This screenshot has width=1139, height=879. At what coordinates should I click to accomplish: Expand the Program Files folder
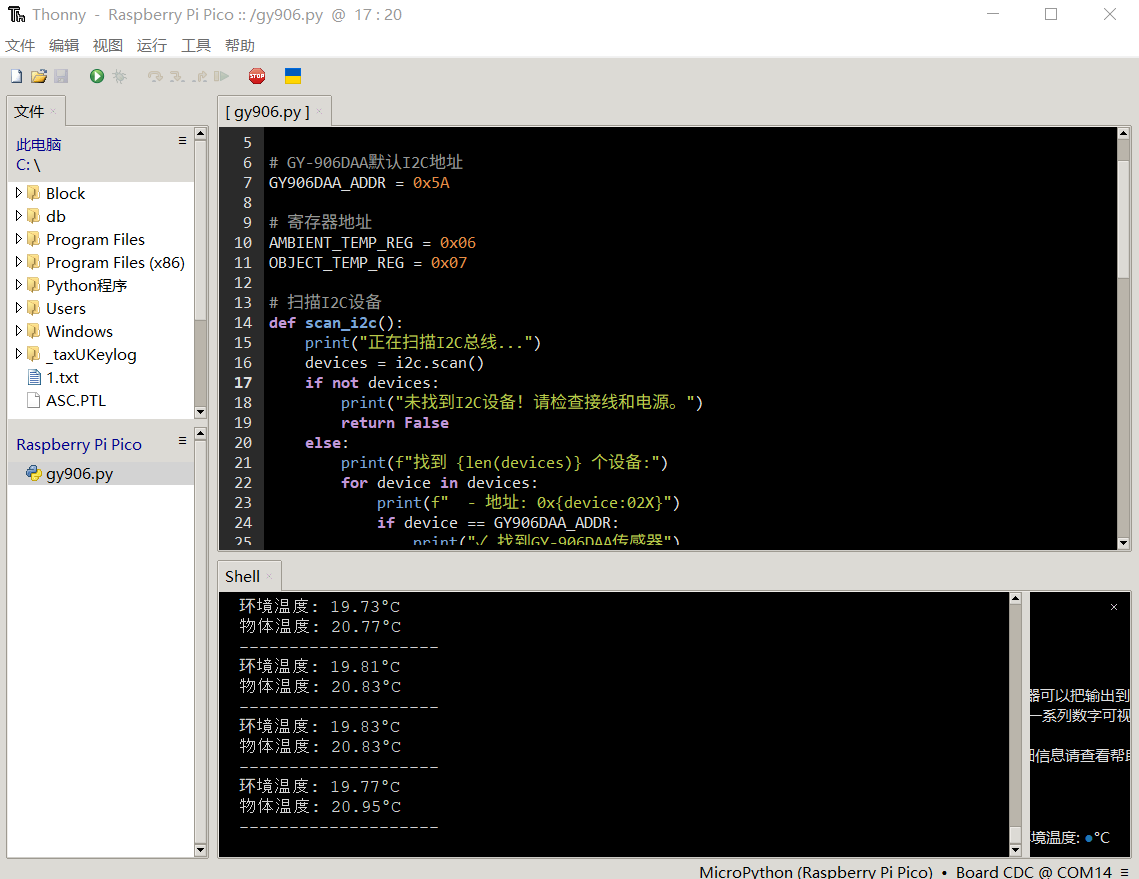[18, 240]
